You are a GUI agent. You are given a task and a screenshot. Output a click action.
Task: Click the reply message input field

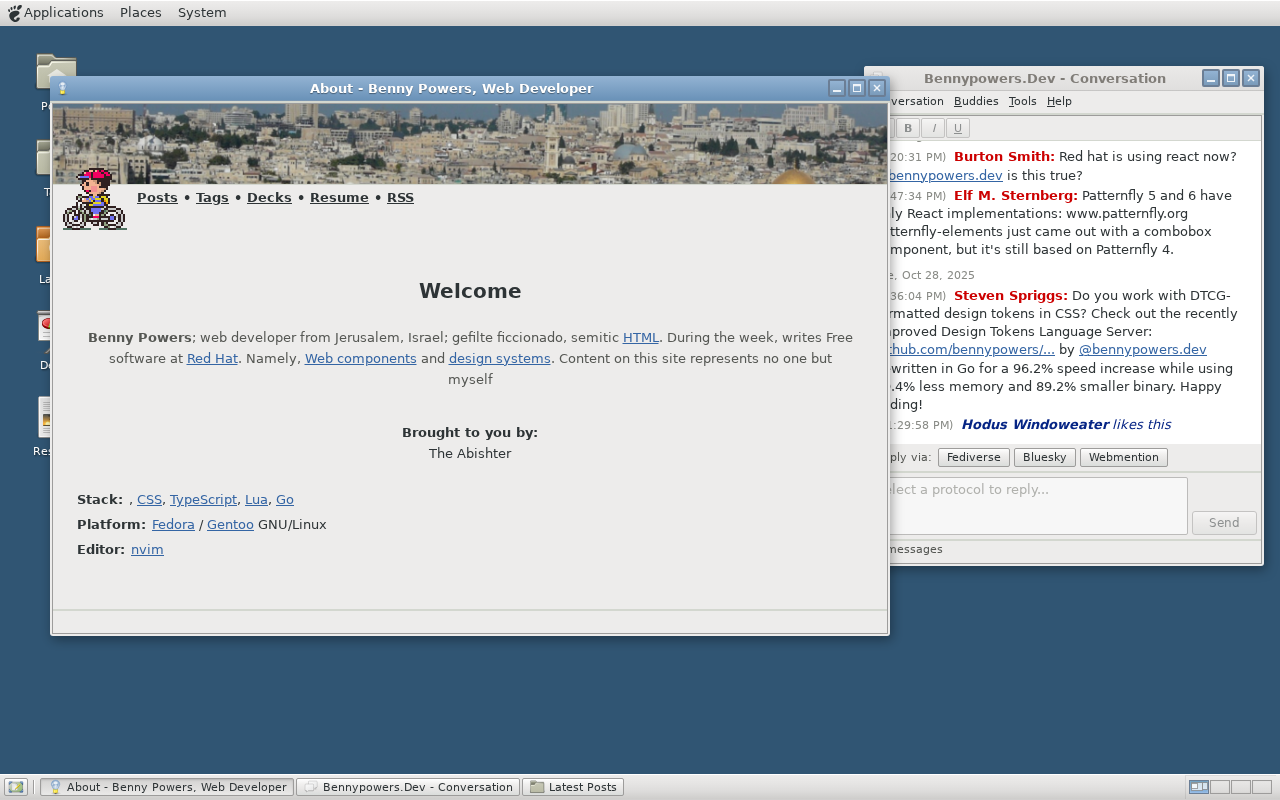pos(1035,505)
